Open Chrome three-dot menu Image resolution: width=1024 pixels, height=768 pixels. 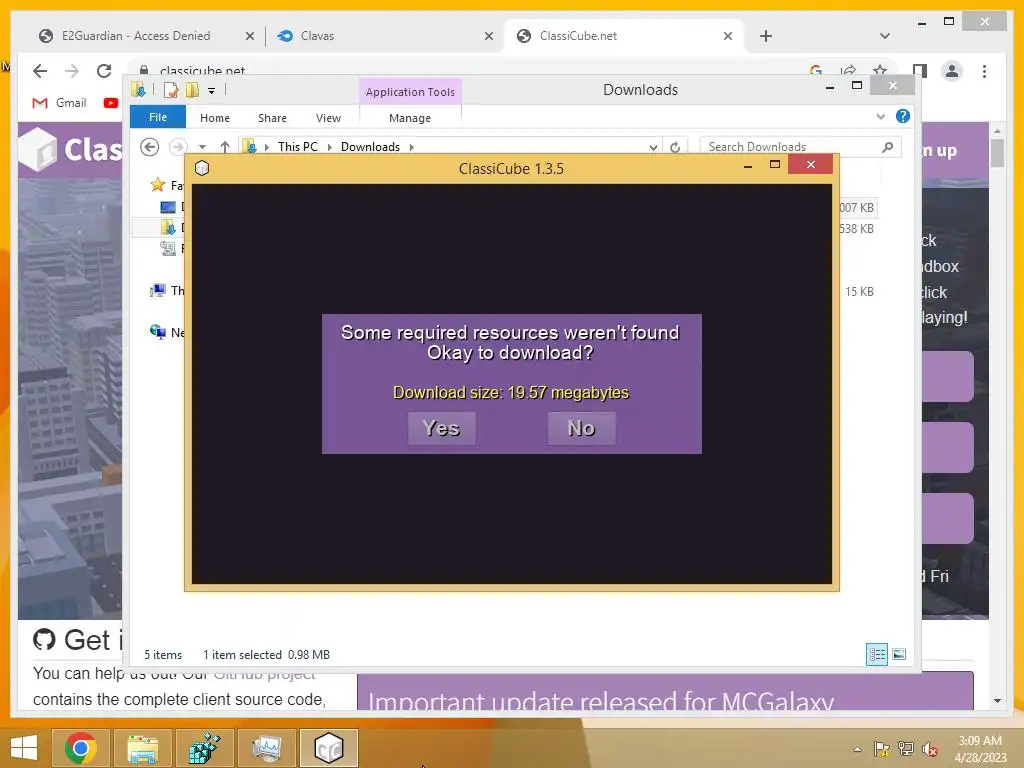[x=984, y=71]
